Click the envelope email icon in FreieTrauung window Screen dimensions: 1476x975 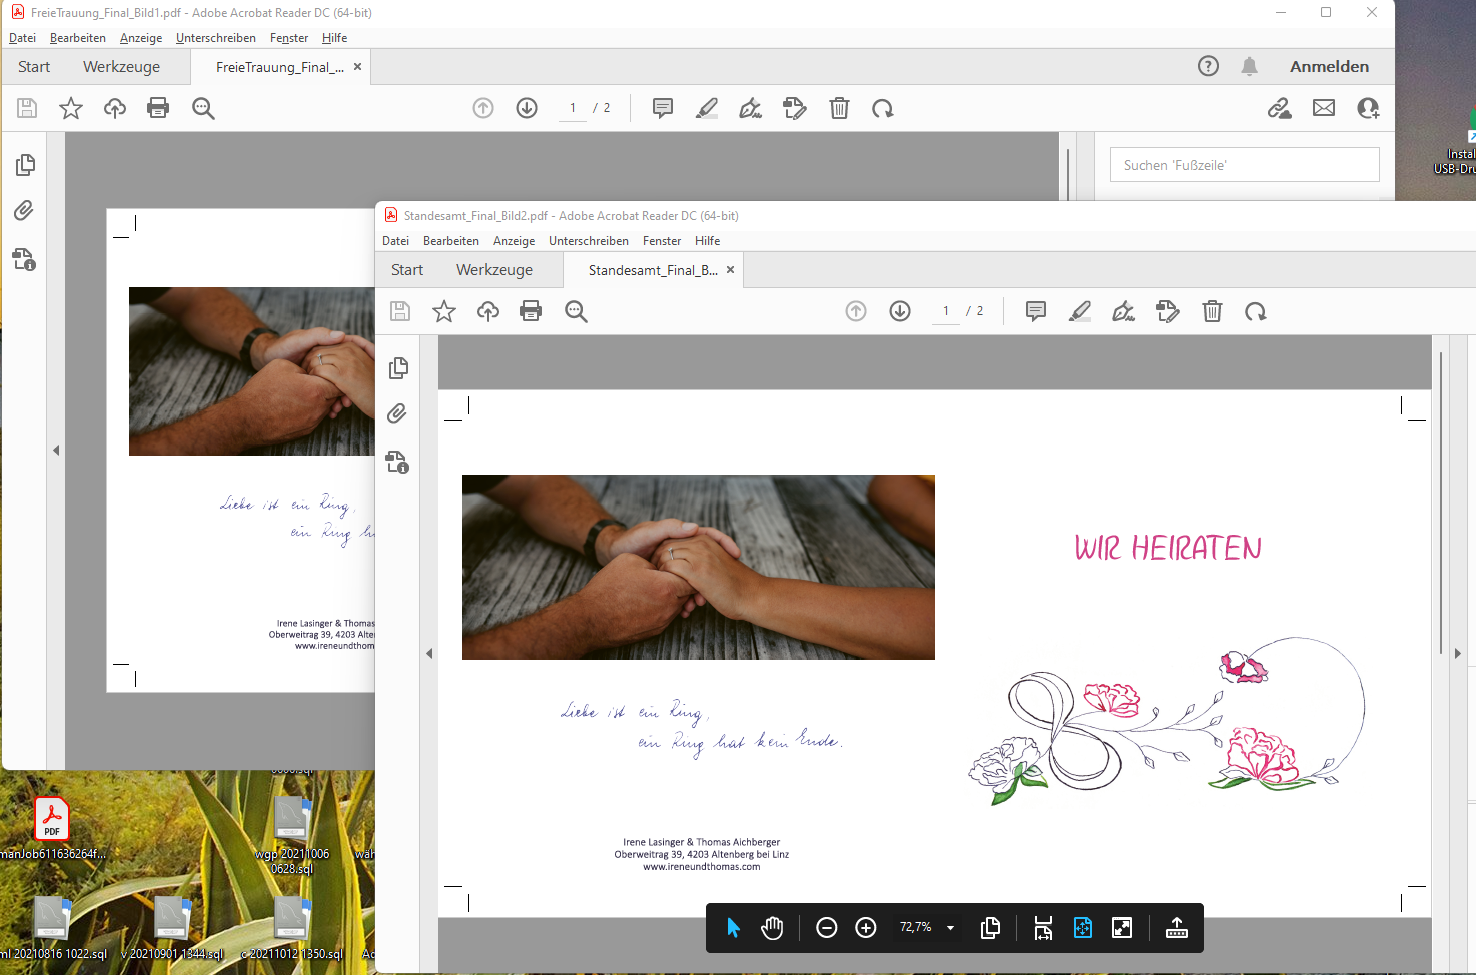click(x=1324, y=108)
